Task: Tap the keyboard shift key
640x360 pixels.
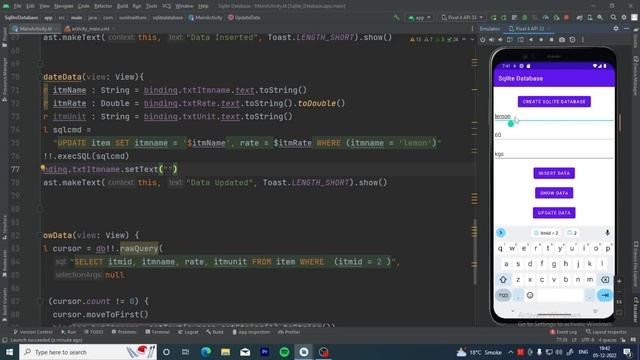Action: coord(503,280)
